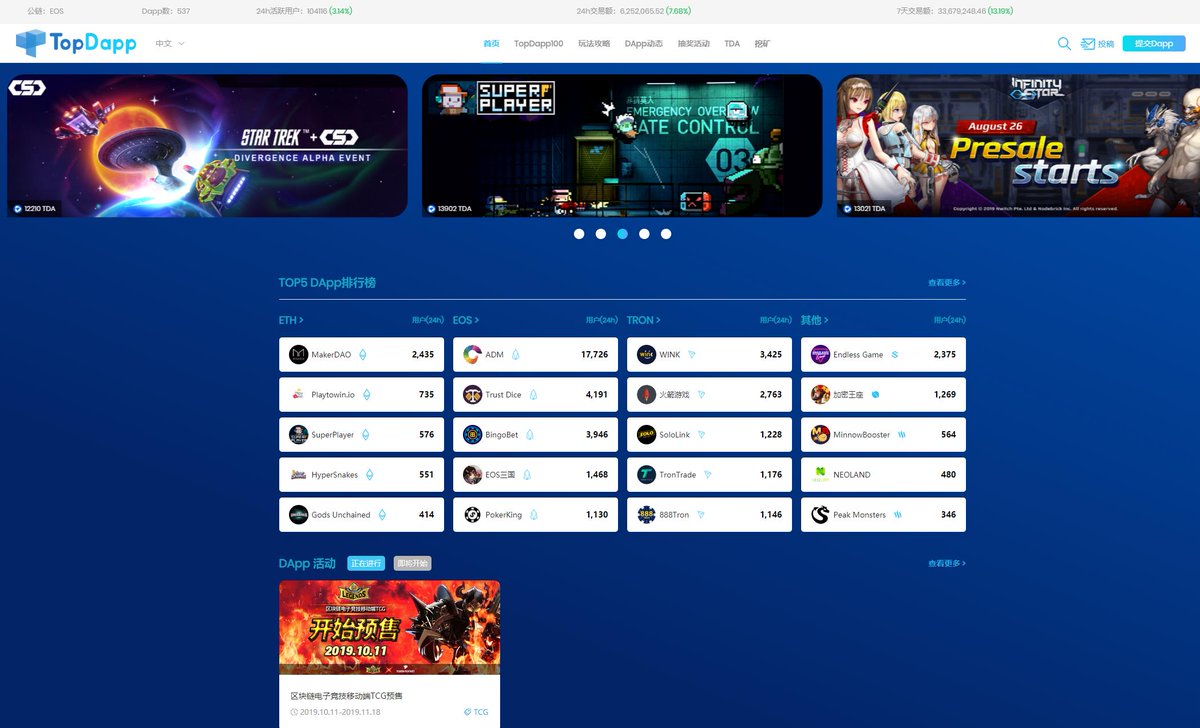Screen dimensions: 1200x728
Task: Open the Infinity Star presale banner
Action: (x=1018, y=146)
